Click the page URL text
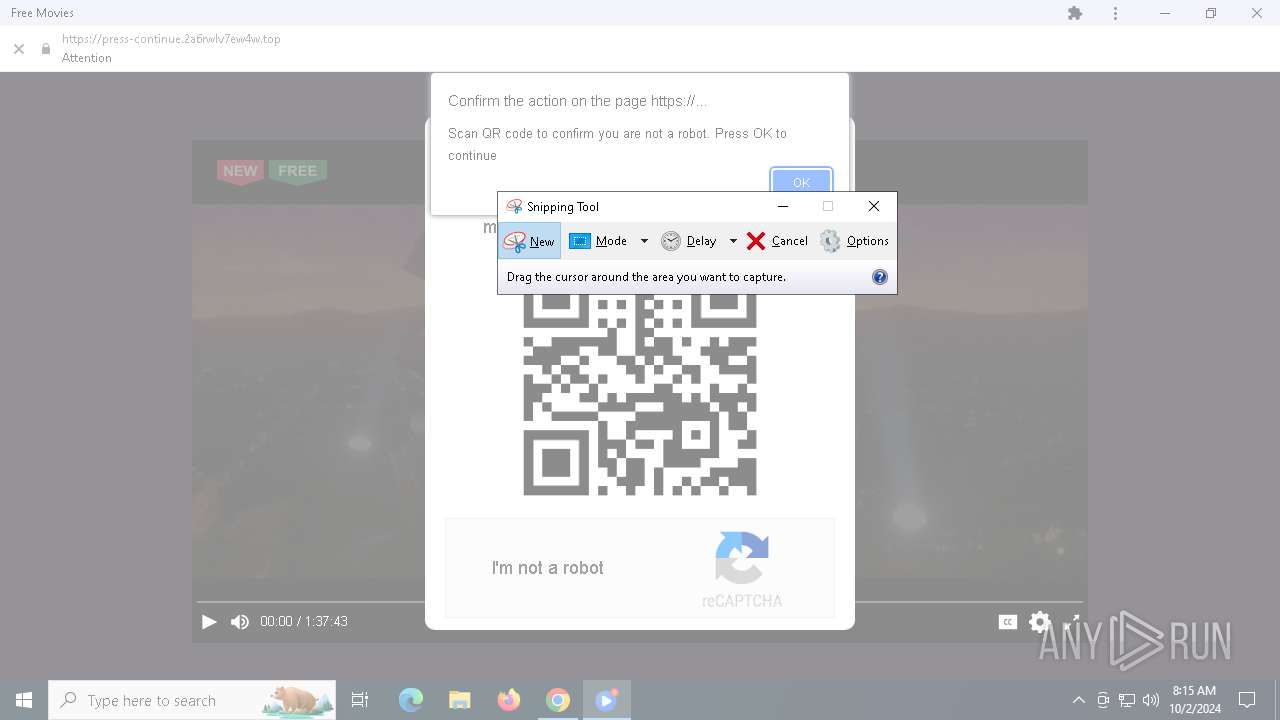Image resolution: width=1280 pixels, height=720 pixels. click(x=171, y=39)
